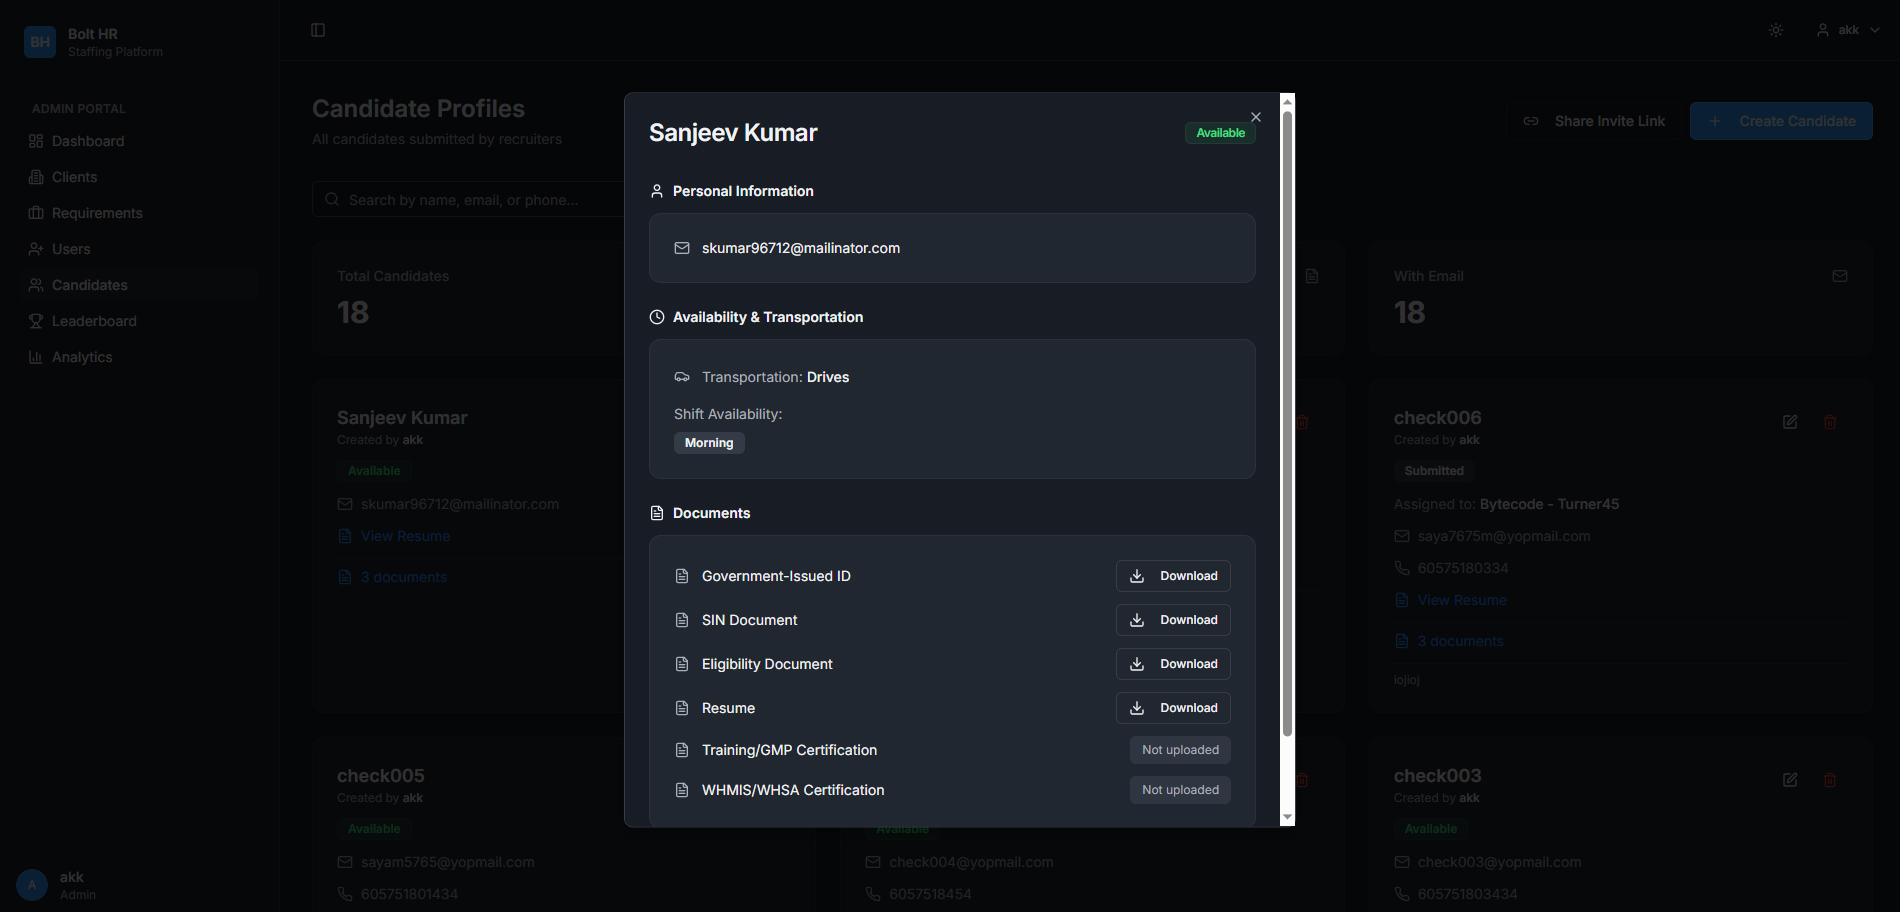Download the Resume file

coord(1173,708)
